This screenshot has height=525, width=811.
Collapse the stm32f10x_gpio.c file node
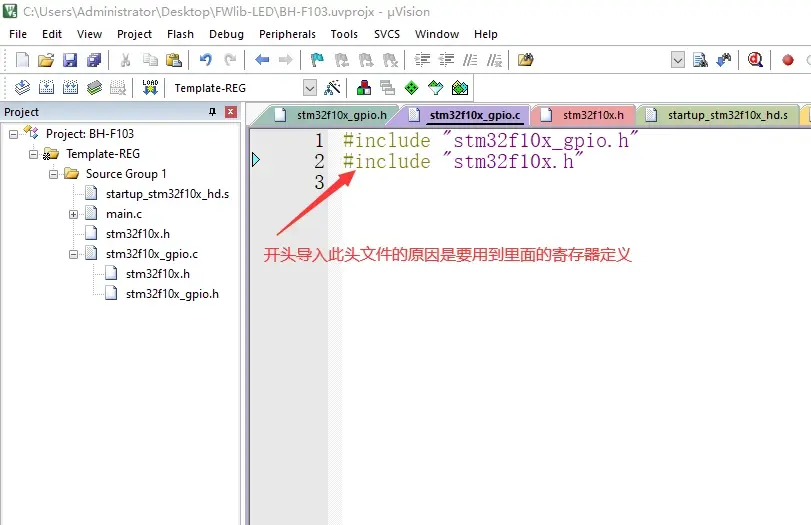pos(73,254)
